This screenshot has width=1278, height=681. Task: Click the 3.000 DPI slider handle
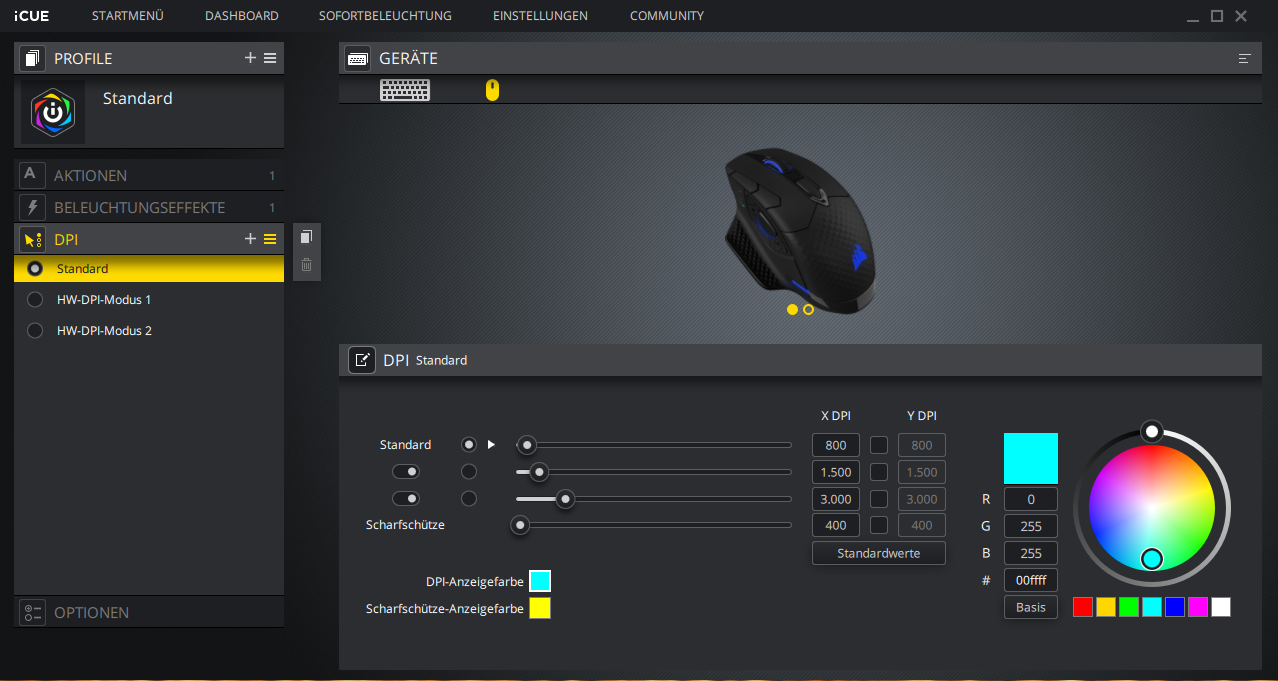tap(565, 499)
